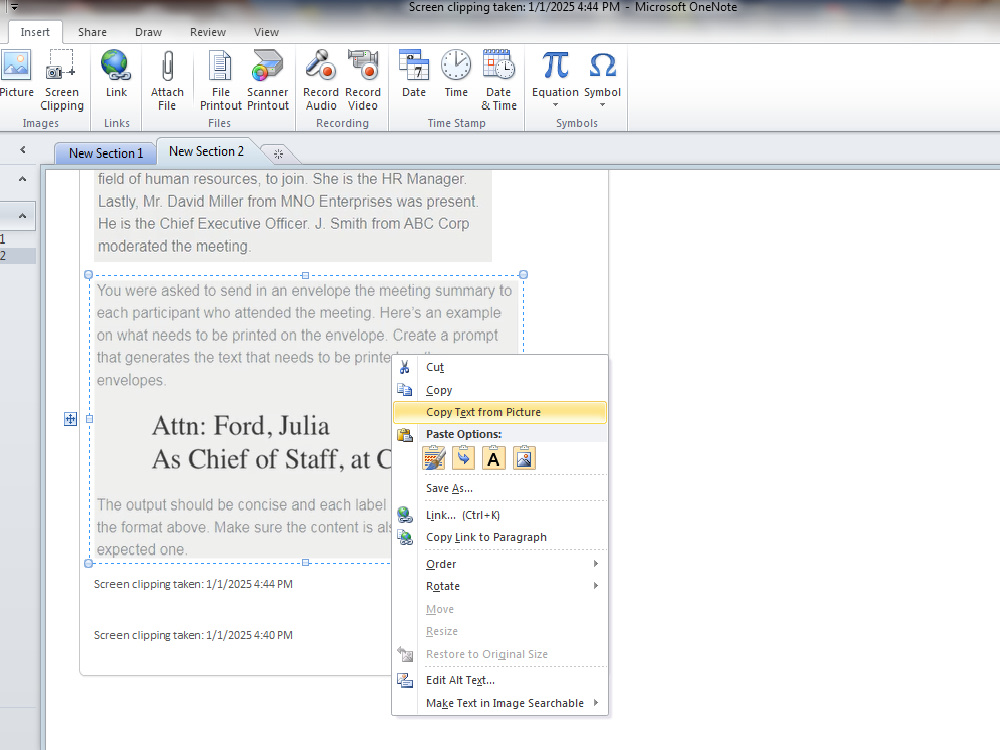Paste with Merge Formatting option
This screenshot has height=750, width=1000.
[464, 458]
